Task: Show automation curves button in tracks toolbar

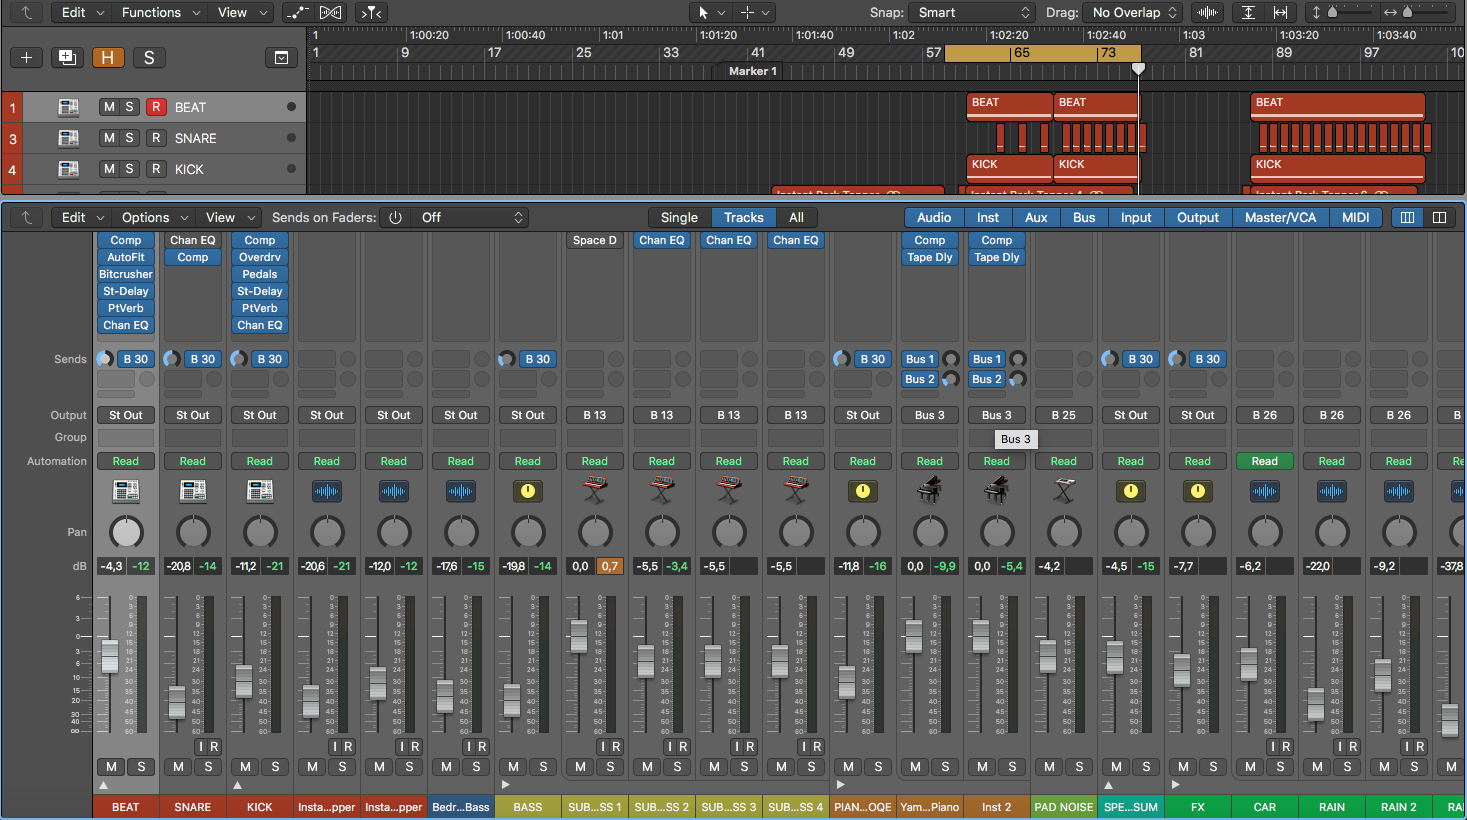Action: click(x=296, y=13)
